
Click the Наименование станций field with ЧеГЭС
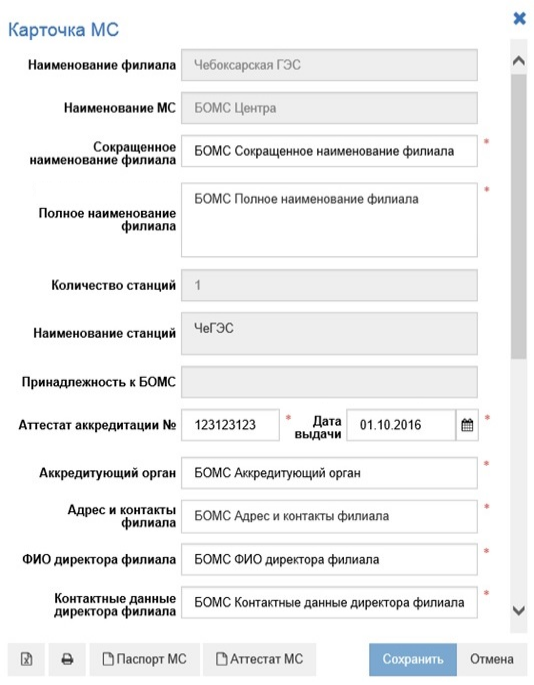(x=329, y=333)
